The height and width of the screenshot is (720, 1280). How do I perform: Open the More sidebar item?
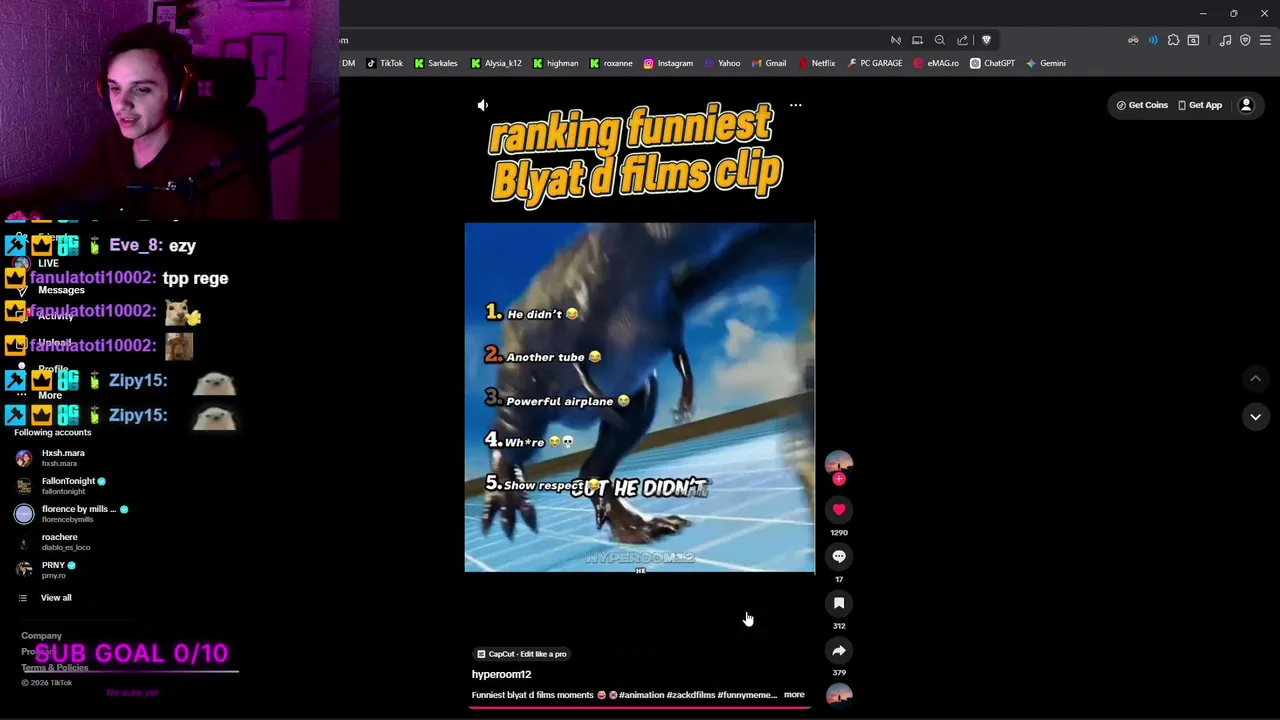(x=50, y=395)
